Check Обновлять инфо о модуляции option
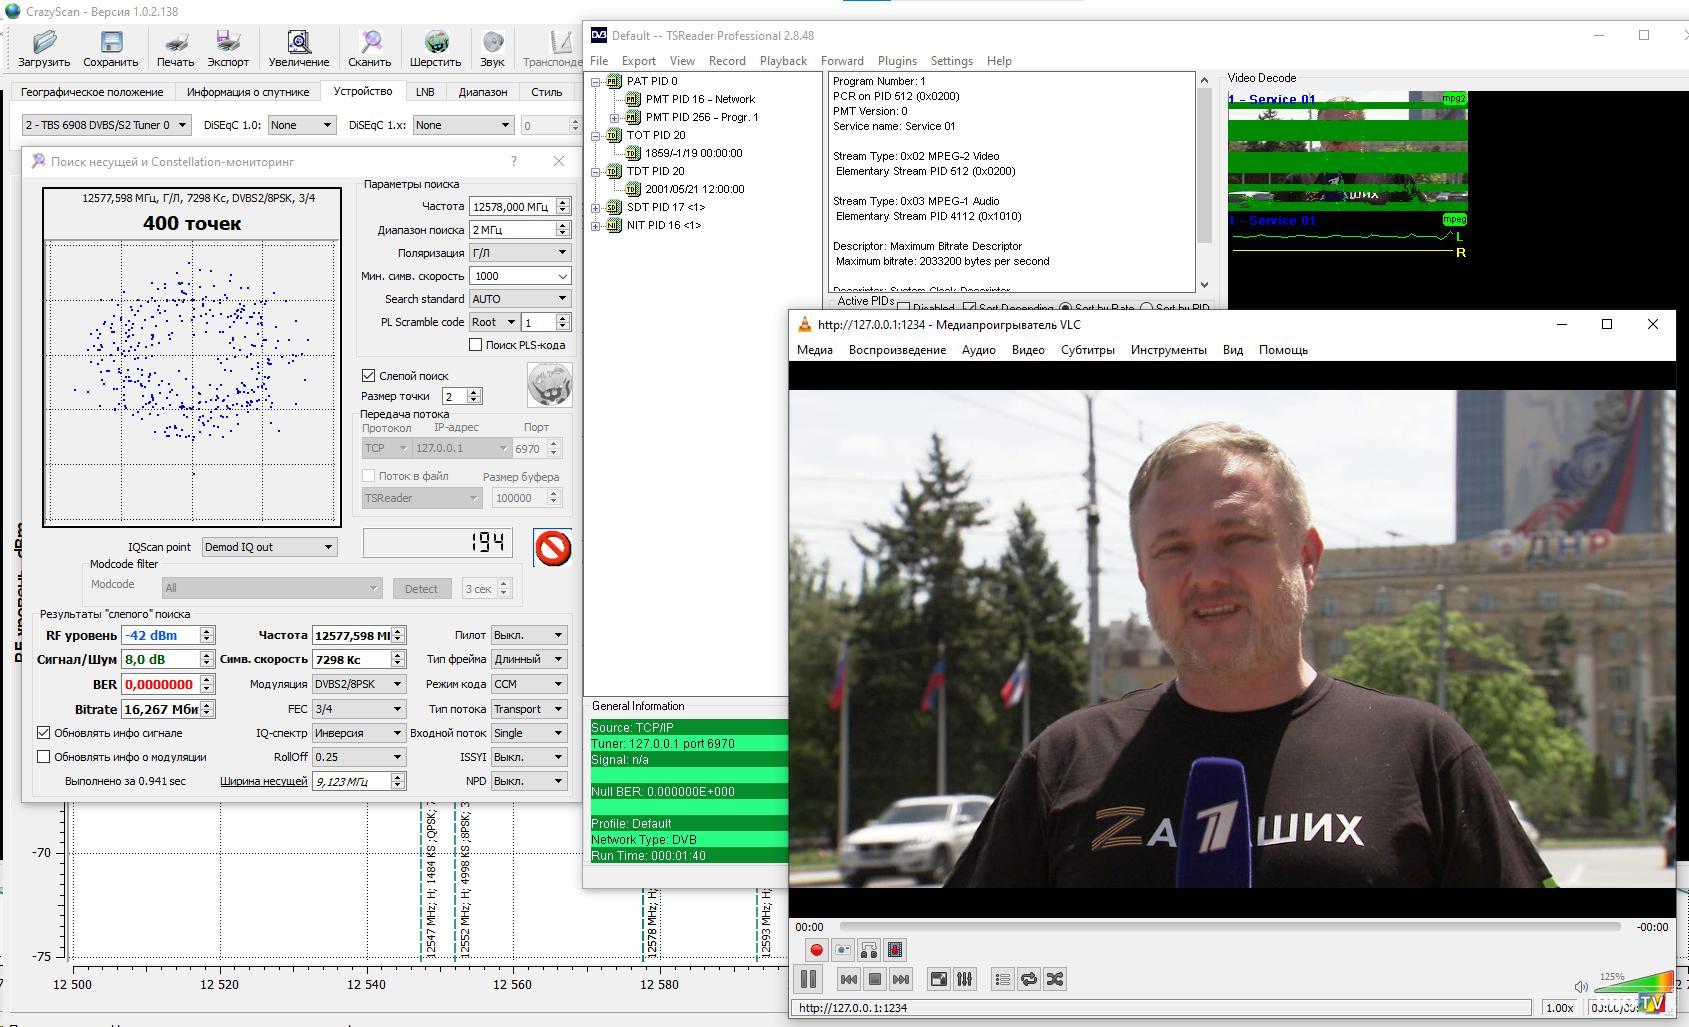Viewport: 1689px width, 1027px height. click(x=44, y=757)
